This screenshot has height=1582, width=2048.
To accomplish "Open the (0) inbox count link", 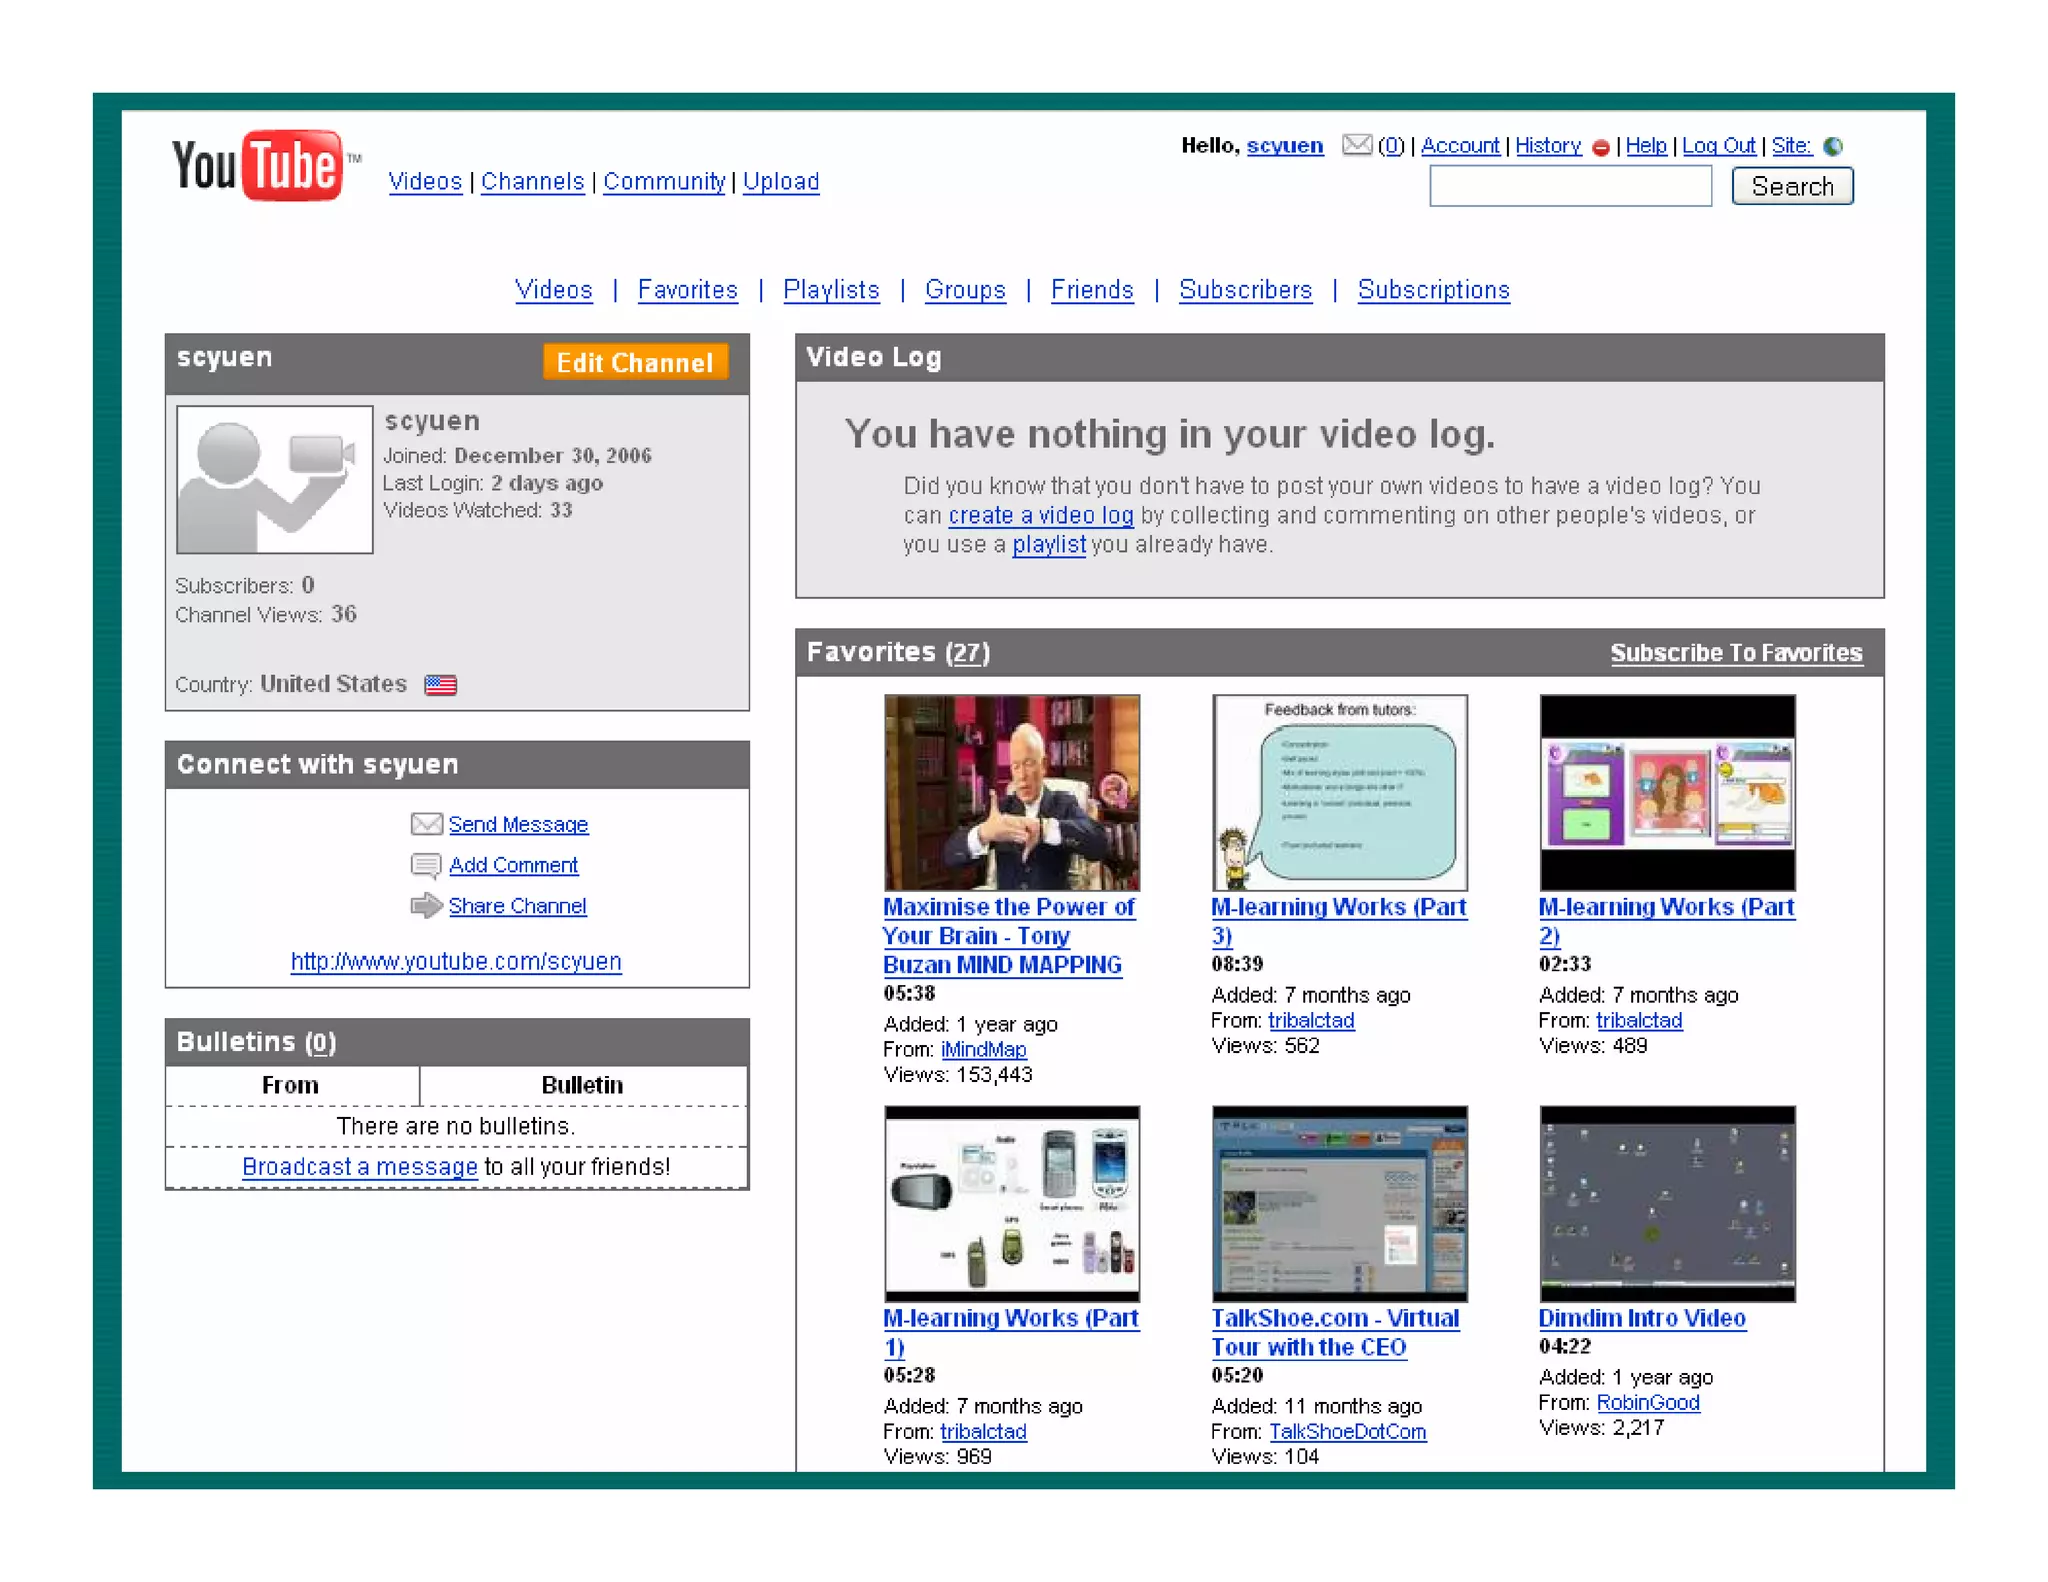I will (1390, 146).
